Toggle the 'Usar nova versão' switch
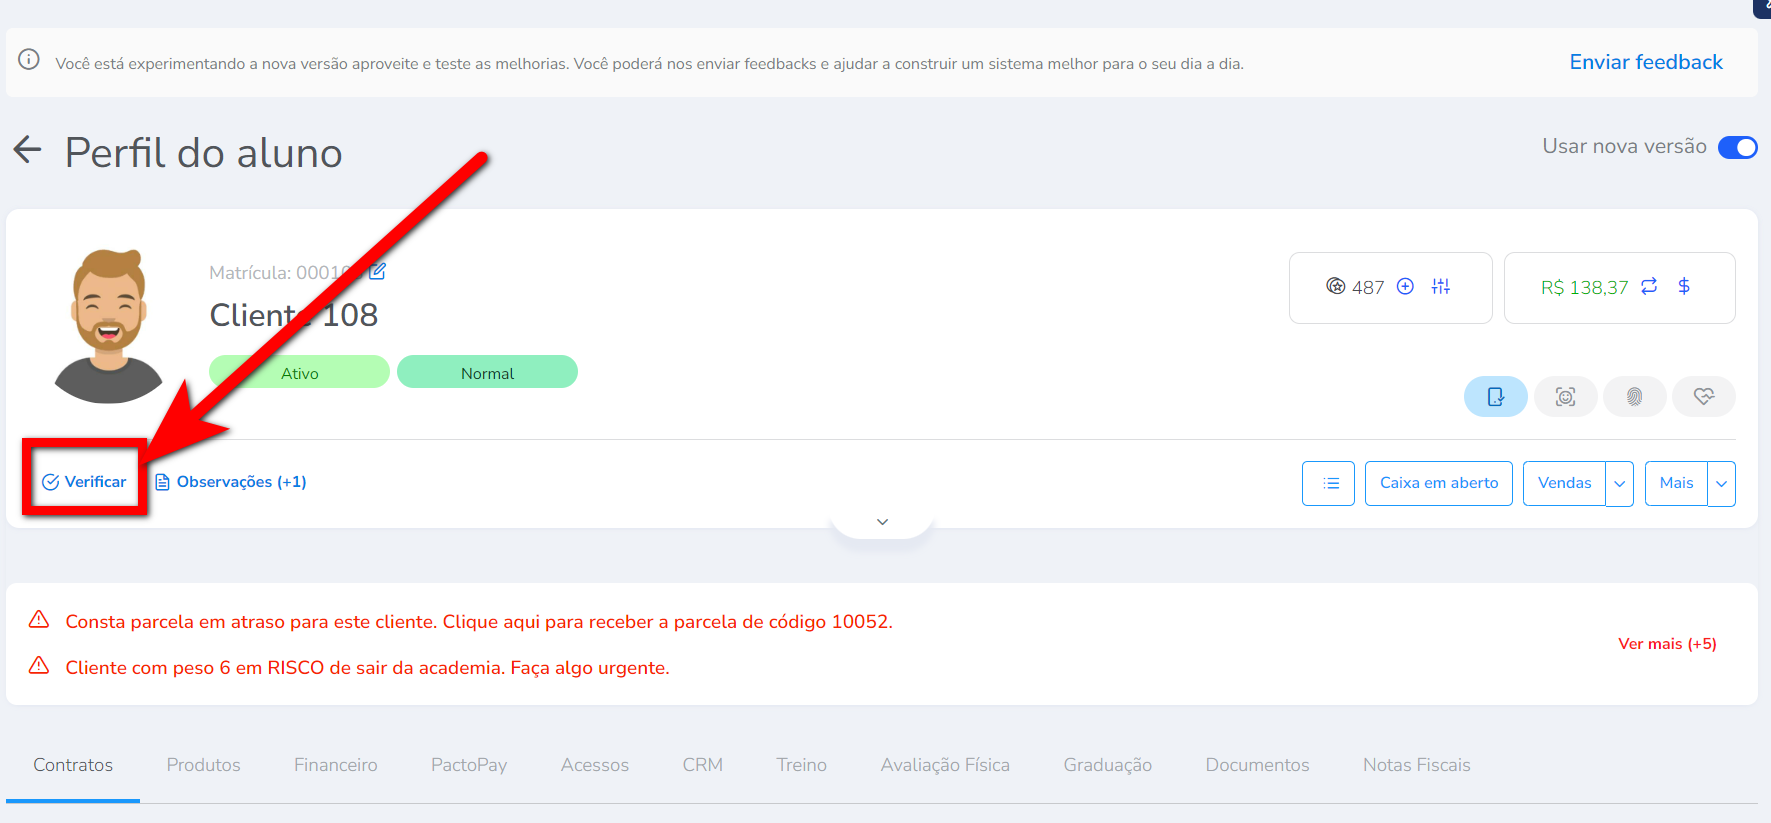The width and height of the screenshot is (1771, 823). coord(1737,147)
